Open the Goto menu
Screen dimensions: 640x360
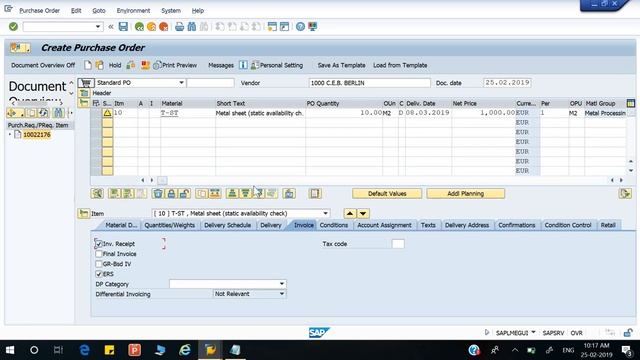[99, 11]
